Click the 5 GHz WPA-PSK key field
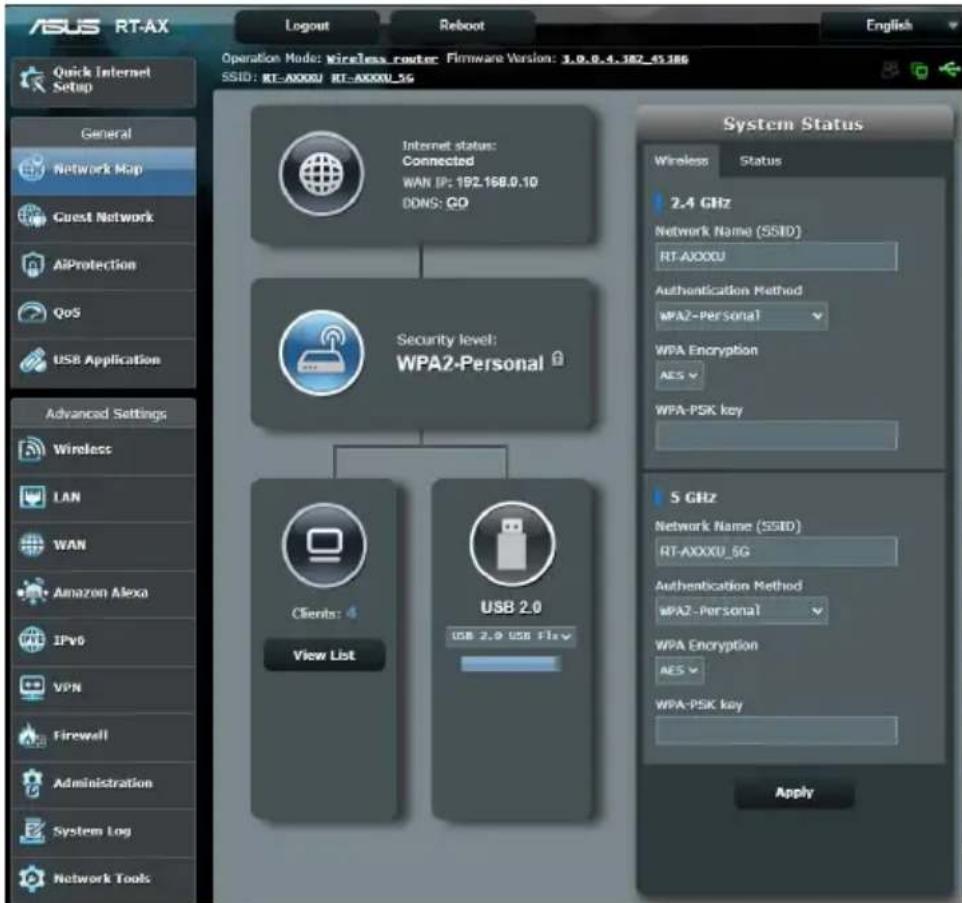This screenshot has width=962, height=903. [x=776, y=731]
